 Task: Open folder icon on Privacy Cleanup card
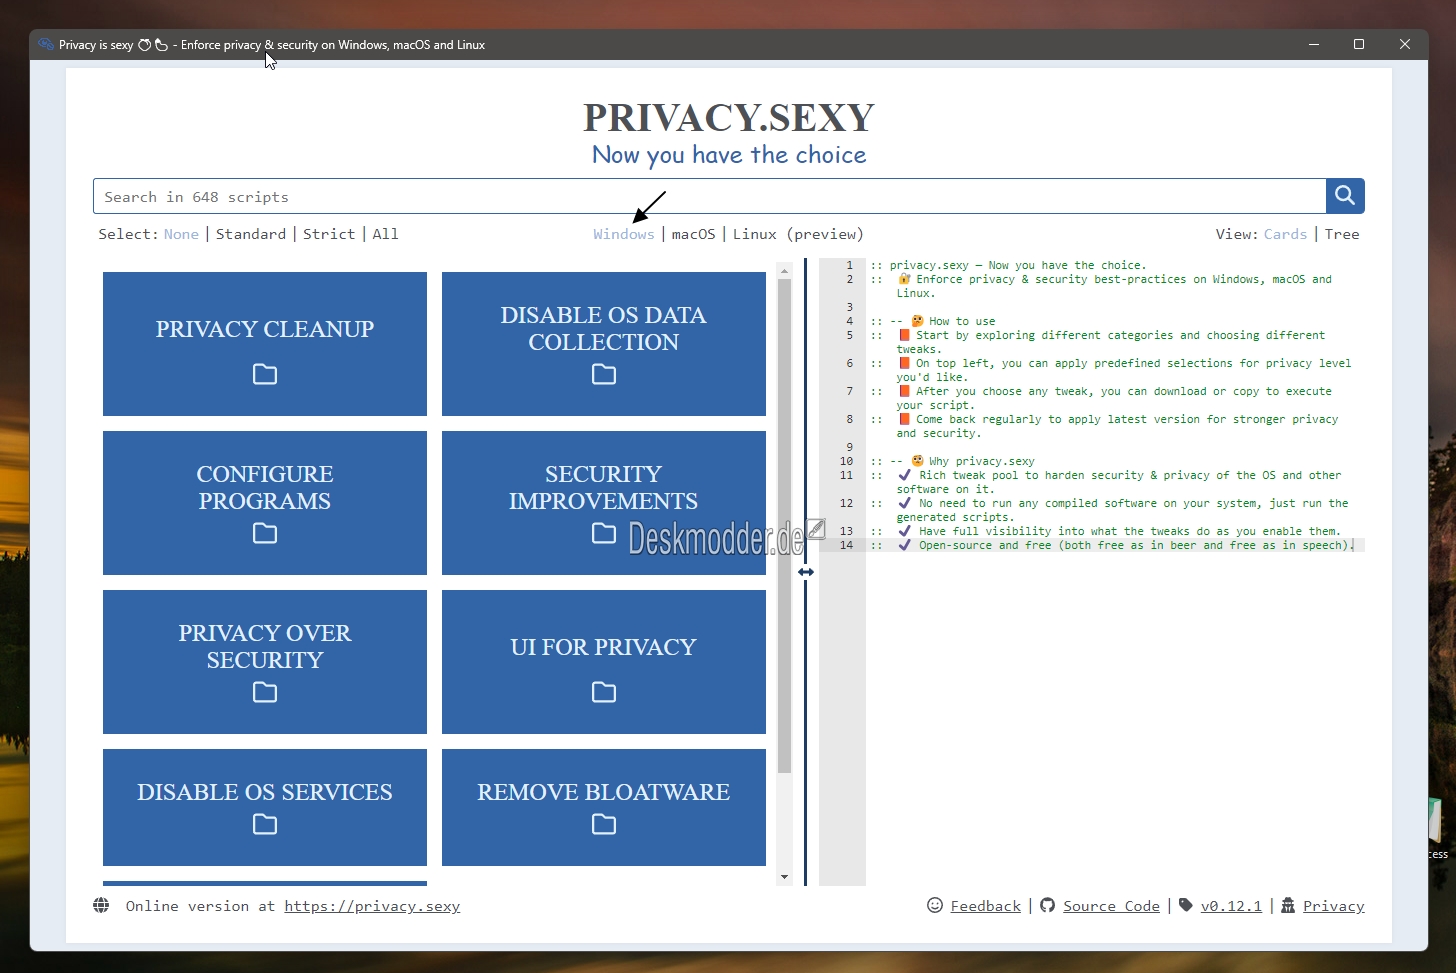click(265, 374)
